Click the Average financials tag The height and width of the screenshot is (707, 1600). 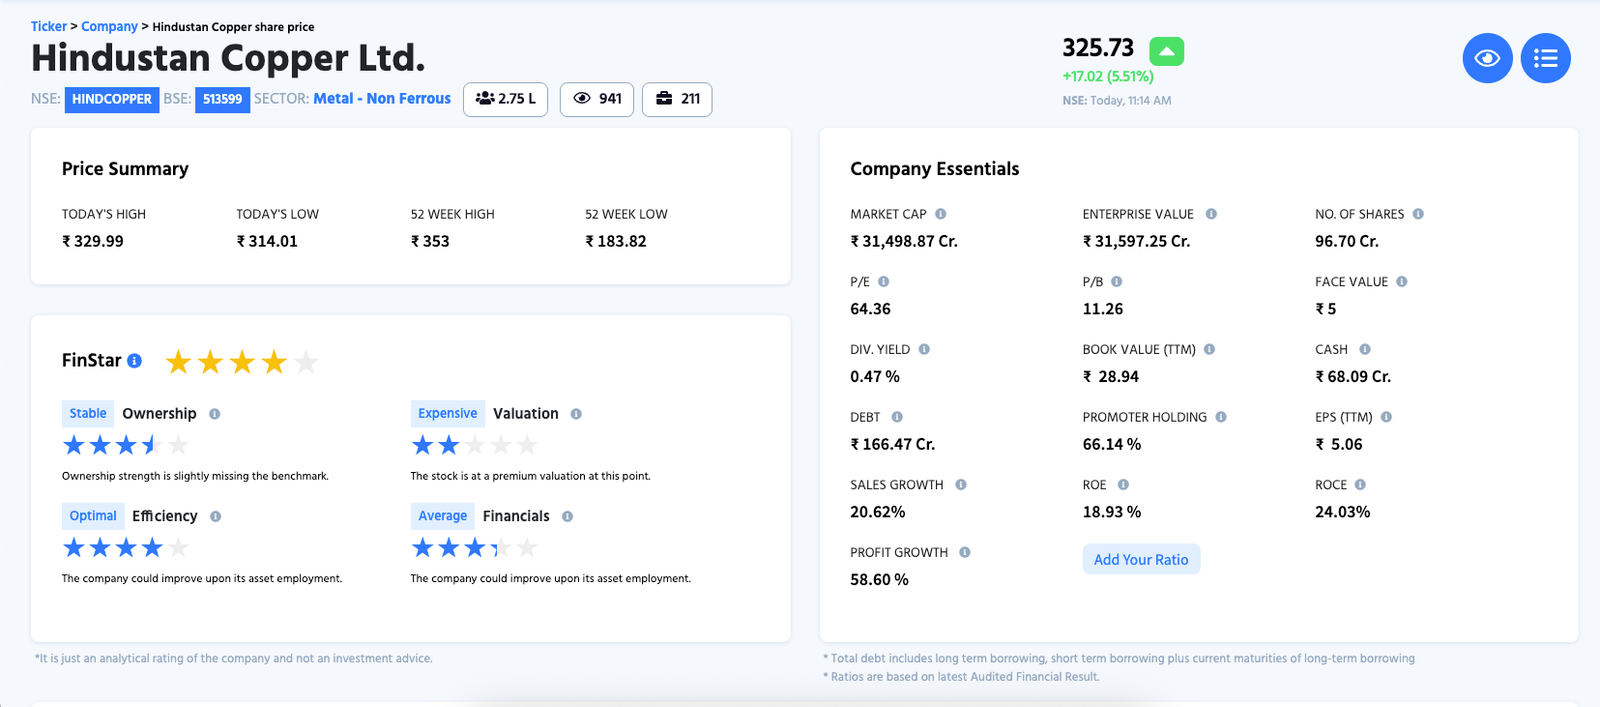click(443, 516)
